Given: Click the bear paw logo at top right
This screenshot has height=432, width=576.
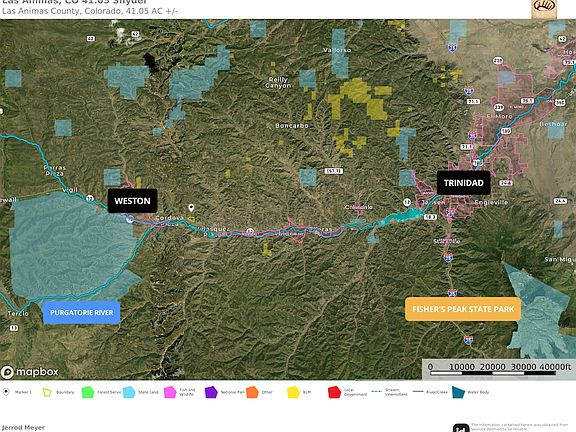Looking at the screenshot, I should pos(544,9).
